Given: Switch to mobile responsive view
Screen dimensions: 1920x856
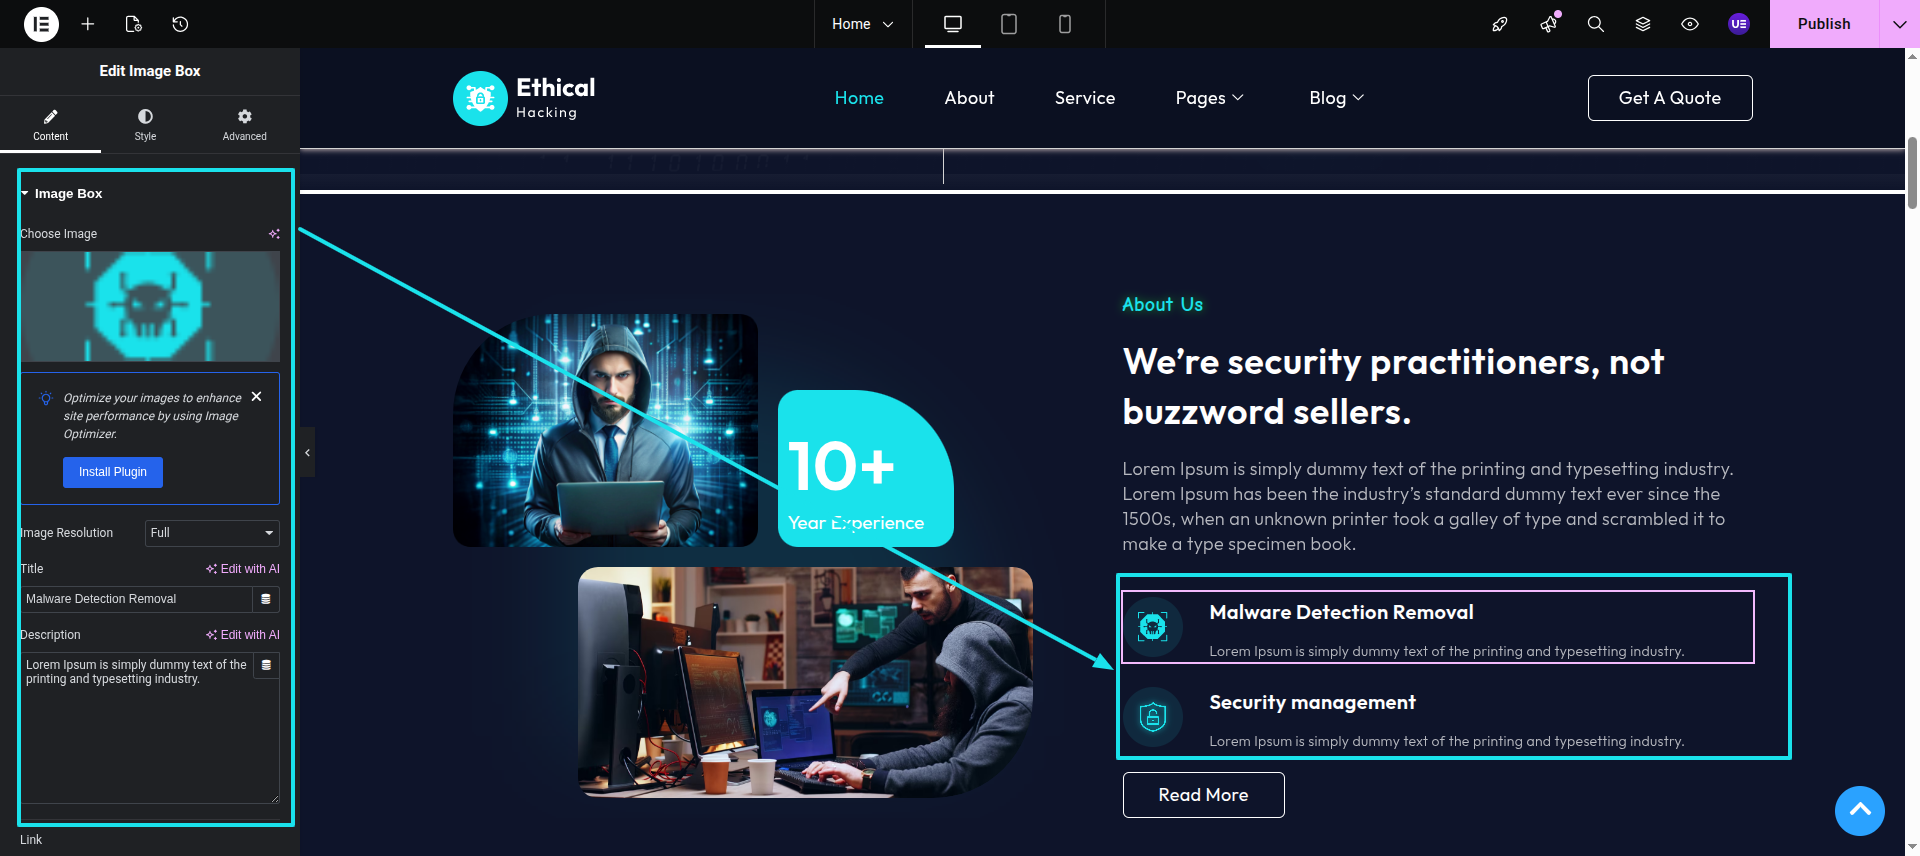Looking at the screenshot, I should 1065,24.
